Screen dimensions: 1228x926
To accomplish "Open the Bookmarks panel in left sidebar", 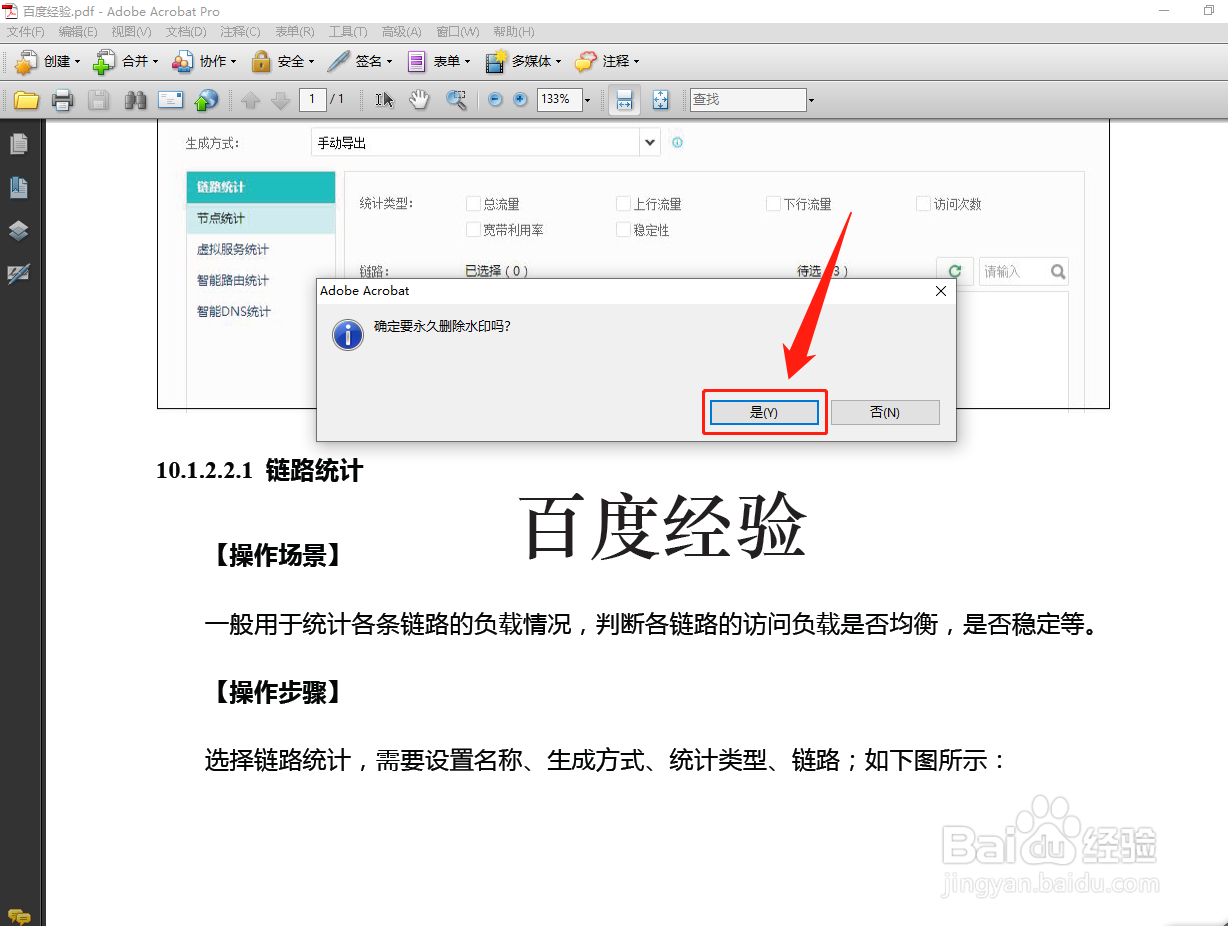I will (x=19, y=187).
